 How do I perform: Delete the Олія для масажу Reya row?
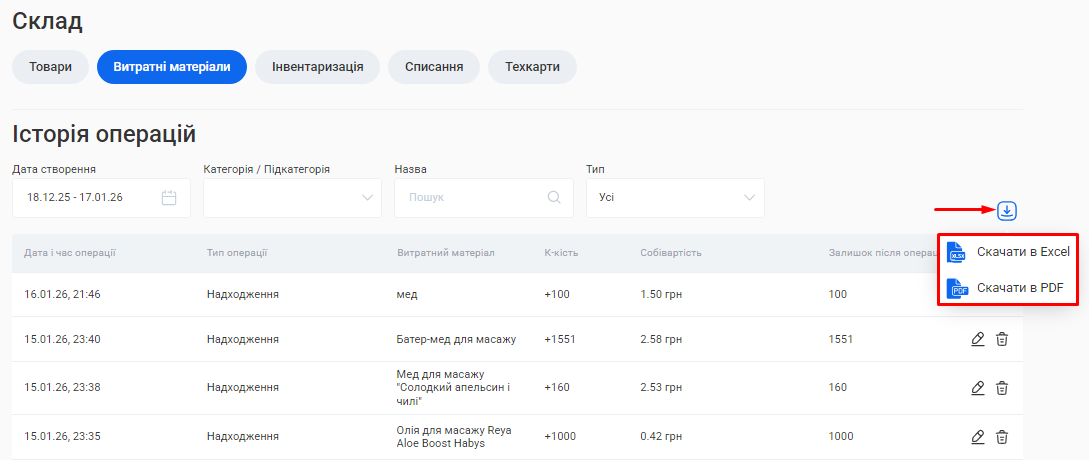tap(1002, 437)
